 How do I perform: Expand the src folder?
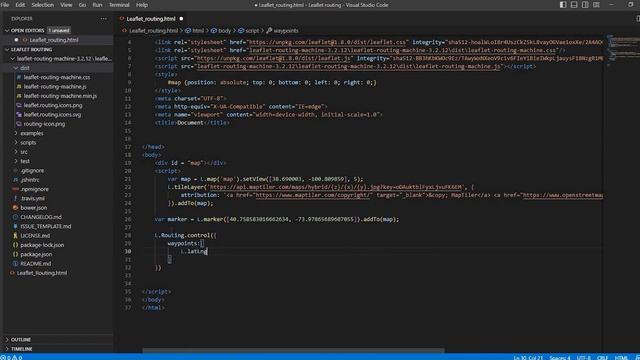coord(16,152)
